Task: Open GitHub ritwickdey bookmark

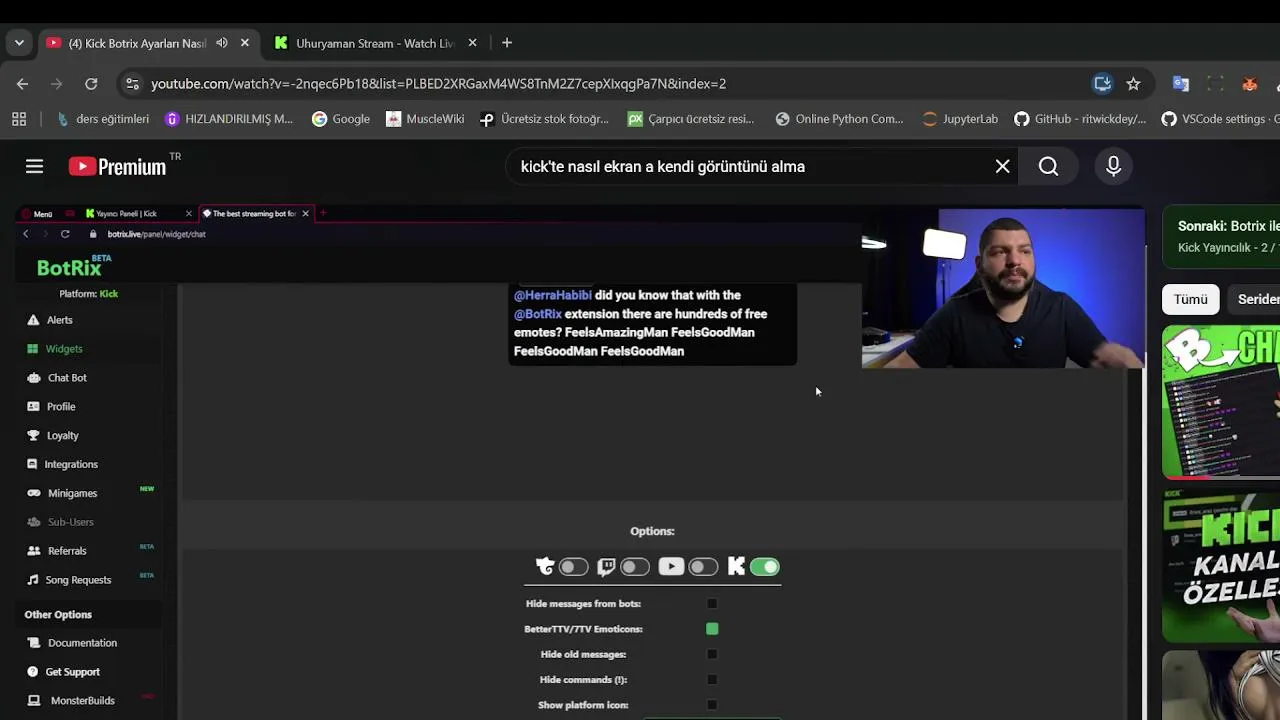Action: click(x=1080, y=119)
